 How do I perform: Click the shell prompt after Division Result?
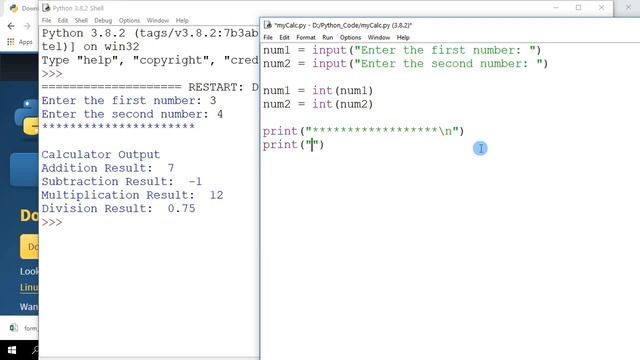coord(52,222)
